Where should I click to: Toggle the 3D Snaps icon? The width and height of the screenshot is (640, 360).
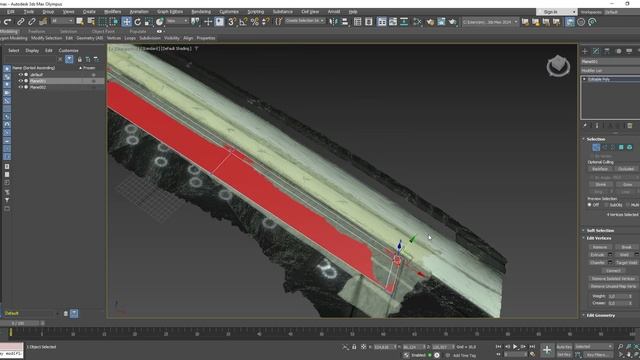232,22
